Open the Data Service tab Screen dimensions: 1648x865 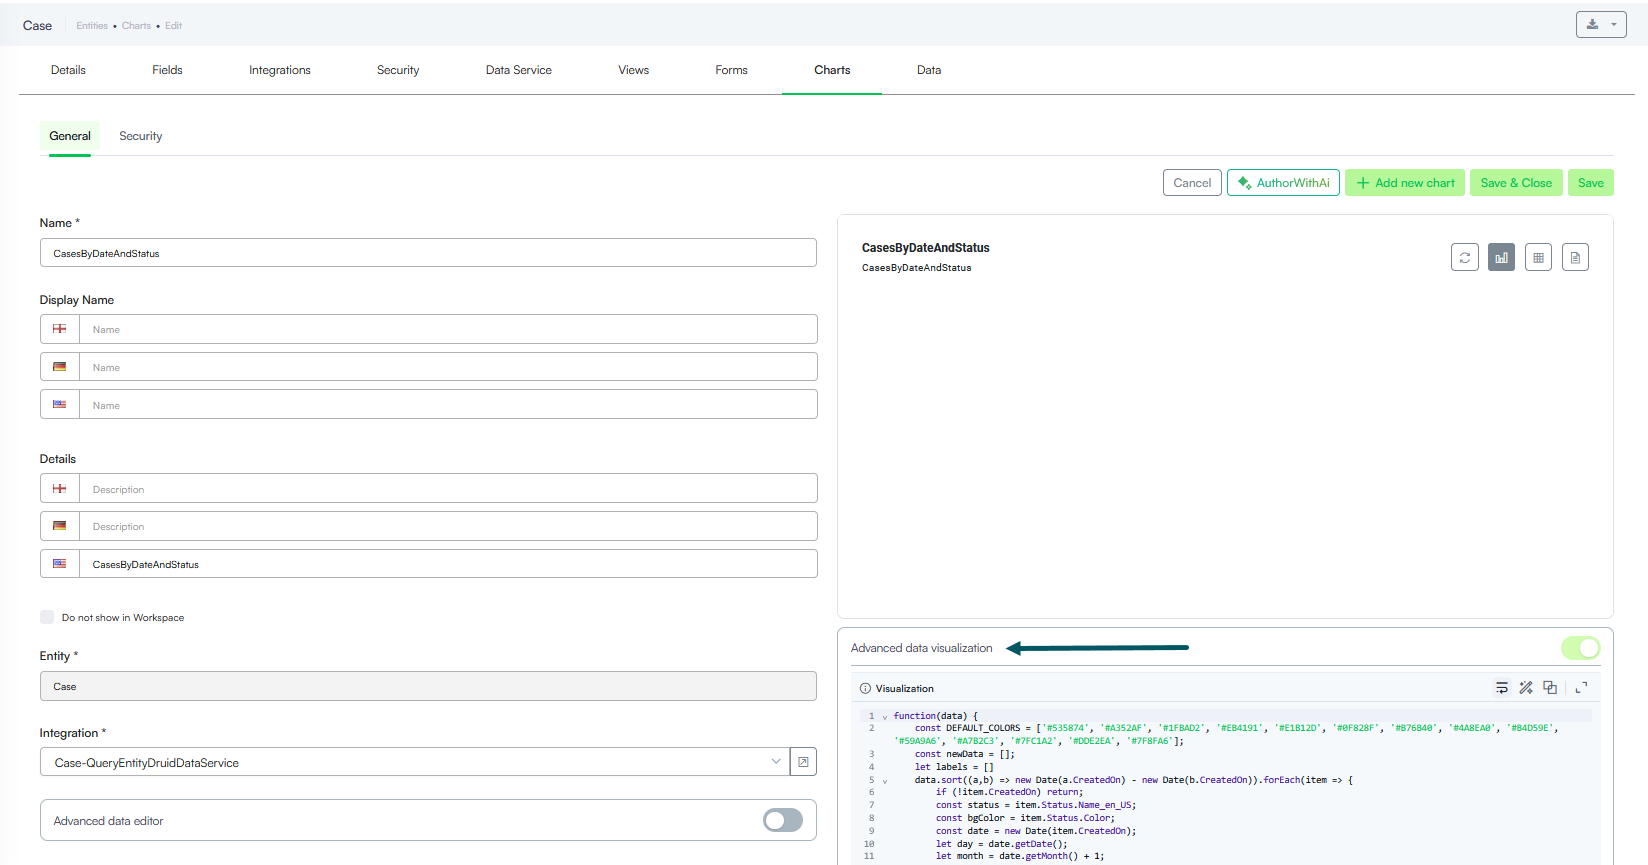pyautogui.click(x=519, y=70)
